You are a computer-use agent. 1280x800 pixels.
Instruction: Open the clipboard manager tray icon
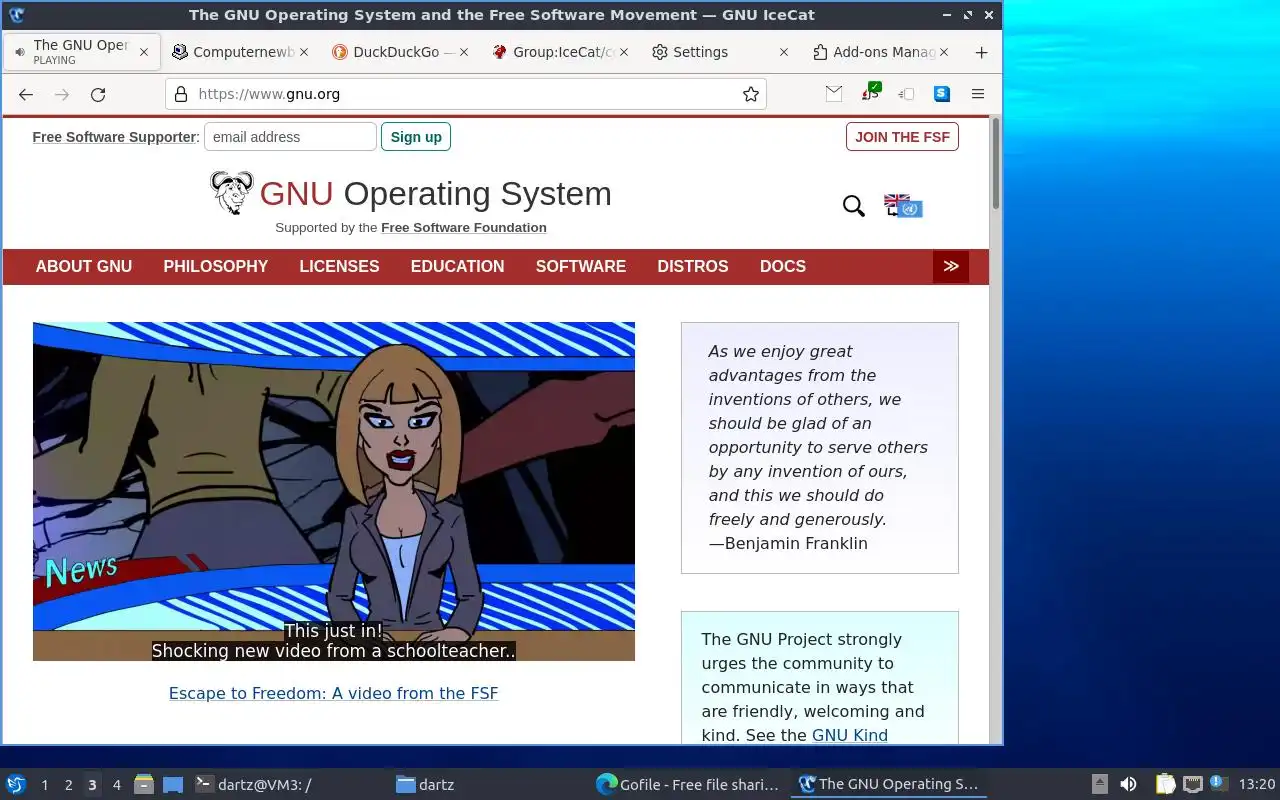pyautogui.click(x=1166, y=785)
